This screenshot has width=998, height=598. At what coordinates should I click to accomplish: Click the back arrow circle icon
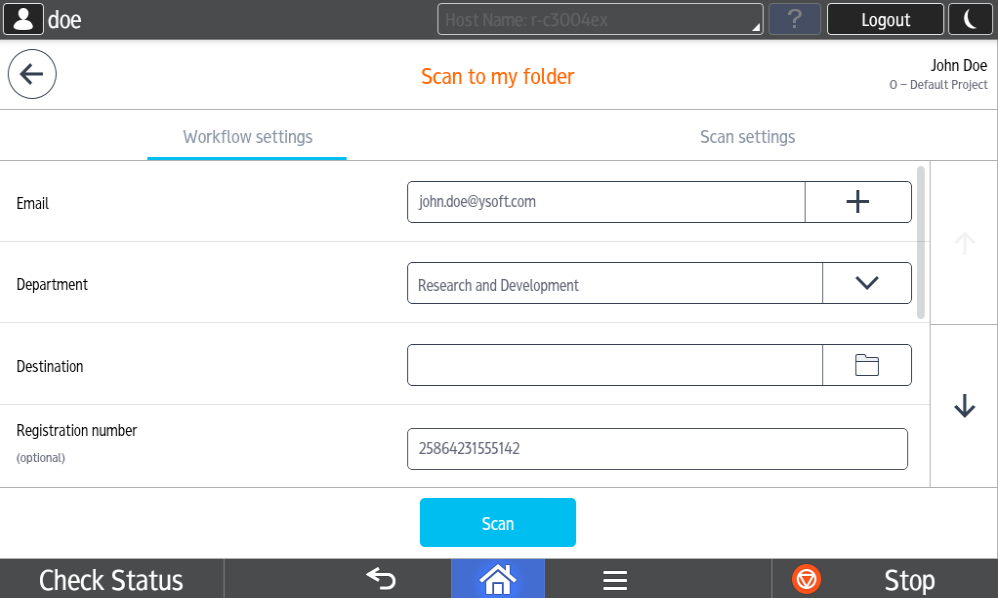[32, 74]
